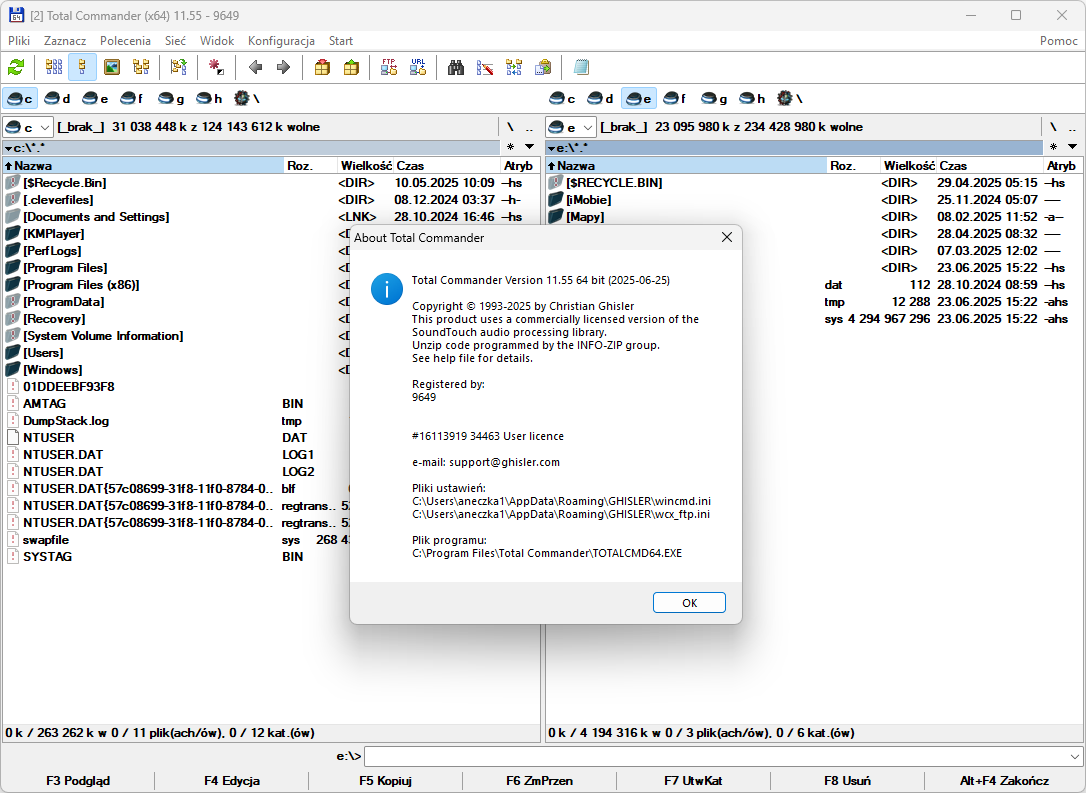Click the Total Commander floppy icon in title bar
Image resolution: width=1086 pixels, height=793 pixels.
tap(15, 15)
